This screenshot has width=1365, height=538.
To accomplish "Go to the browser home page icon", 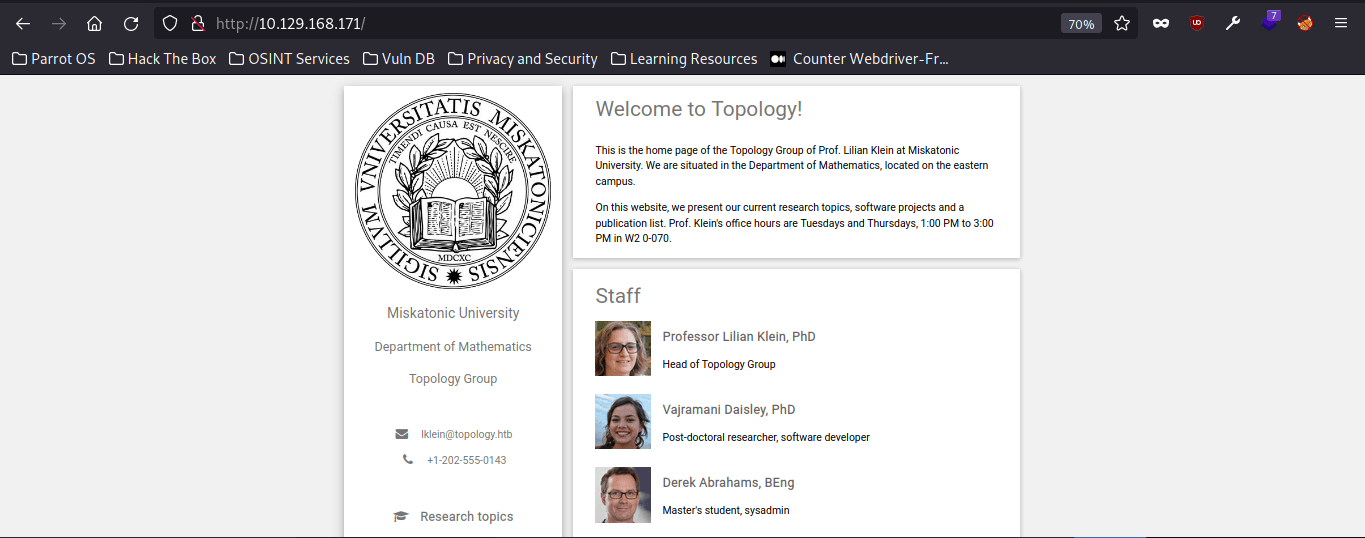I will click(94, 23).
